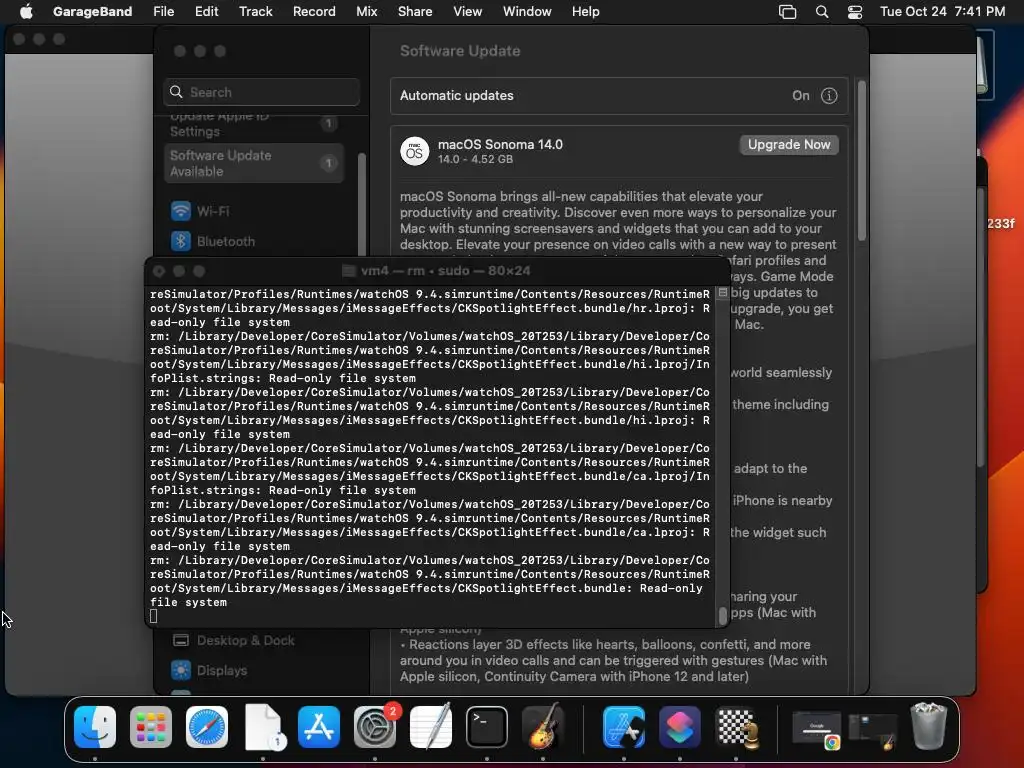The image size is (1024, 768).
Task: Open the GarageBand application menu
Action: 92,11
